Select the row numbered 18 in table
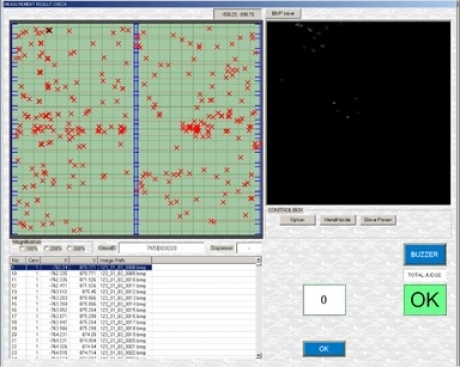Viewport: 460px width, 367px height. (81, 322)
